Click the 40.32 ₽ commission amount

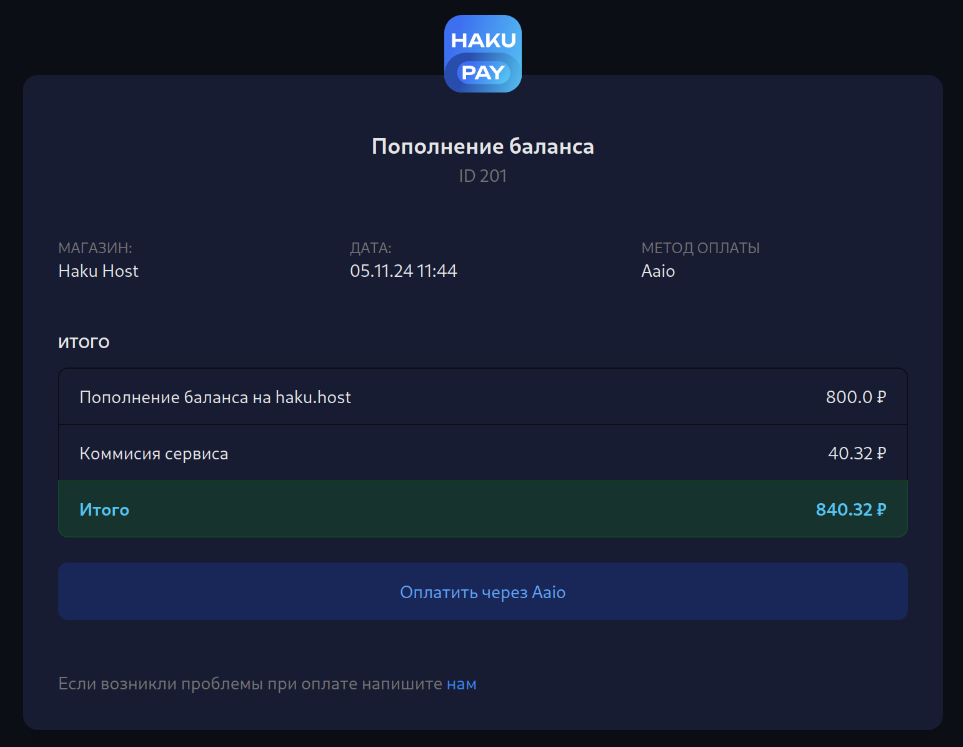pyautogui.click(x=856, y=453)
